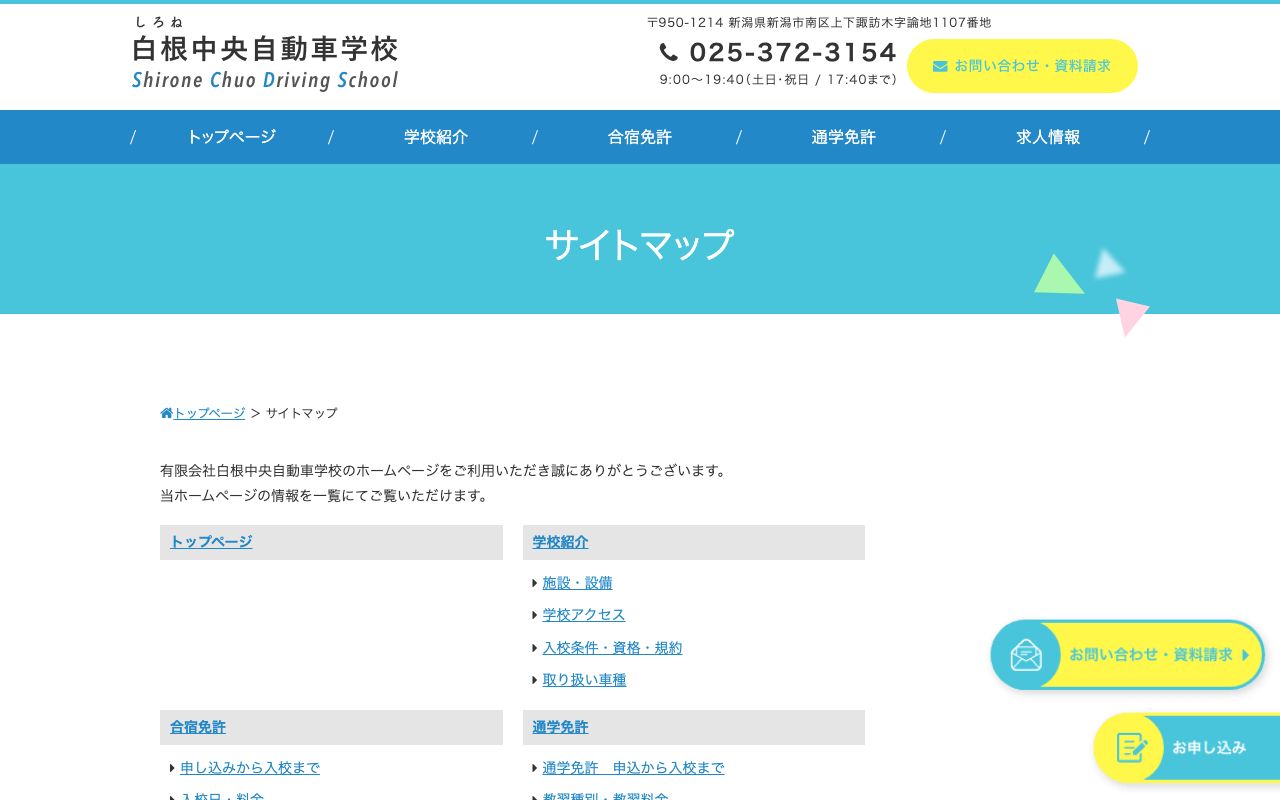Open the 求人情報 navigation menu item
1280x800 pixels.
pos(1047,137)
